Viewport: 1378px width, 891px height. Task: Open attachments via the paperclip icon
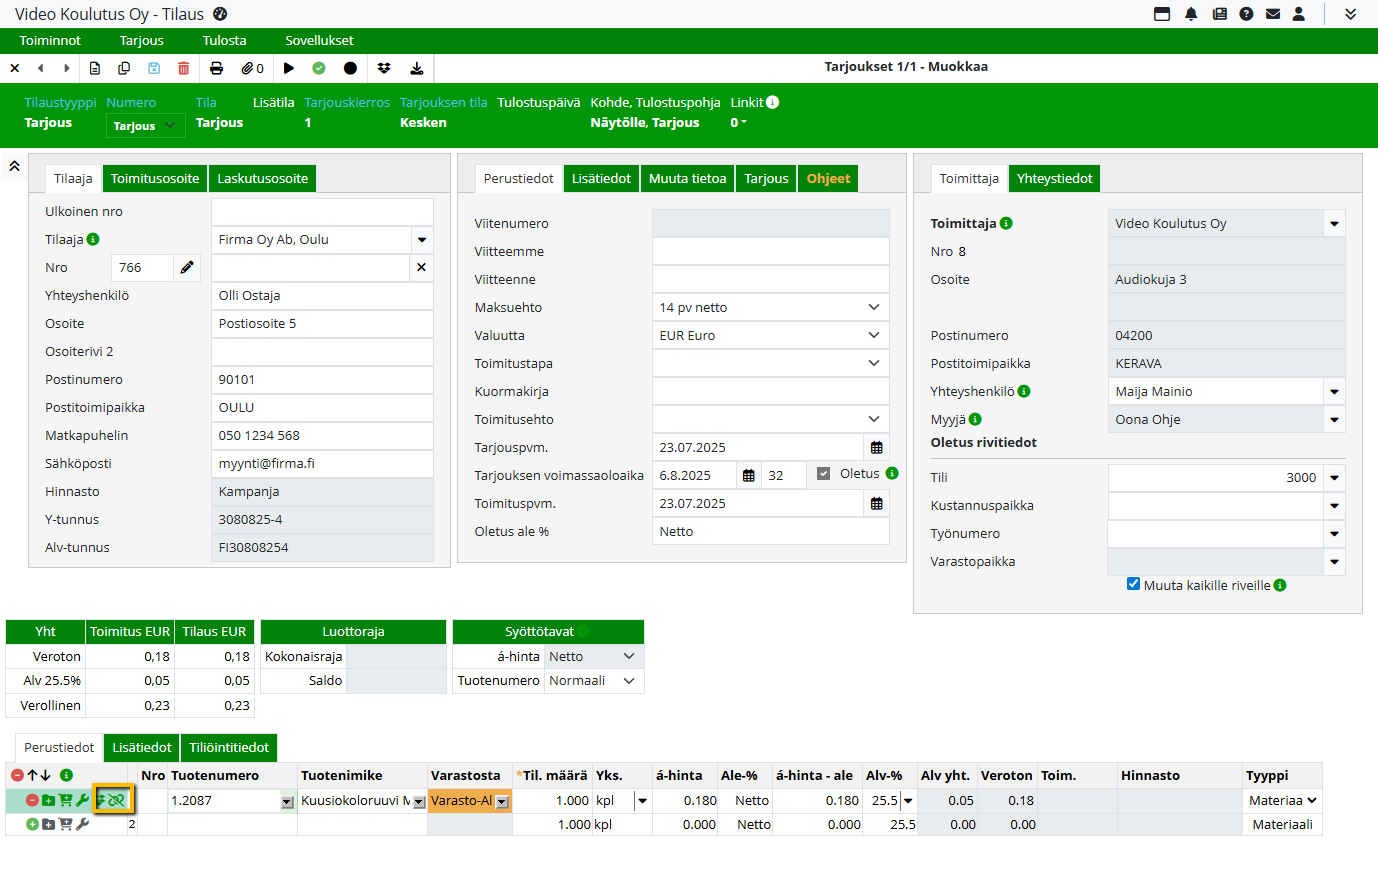252,68
